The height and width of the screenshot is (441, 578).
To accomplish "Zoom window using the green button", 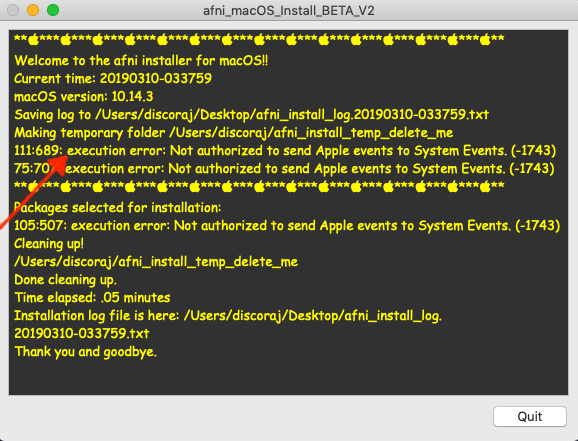I will click(53, 10).
